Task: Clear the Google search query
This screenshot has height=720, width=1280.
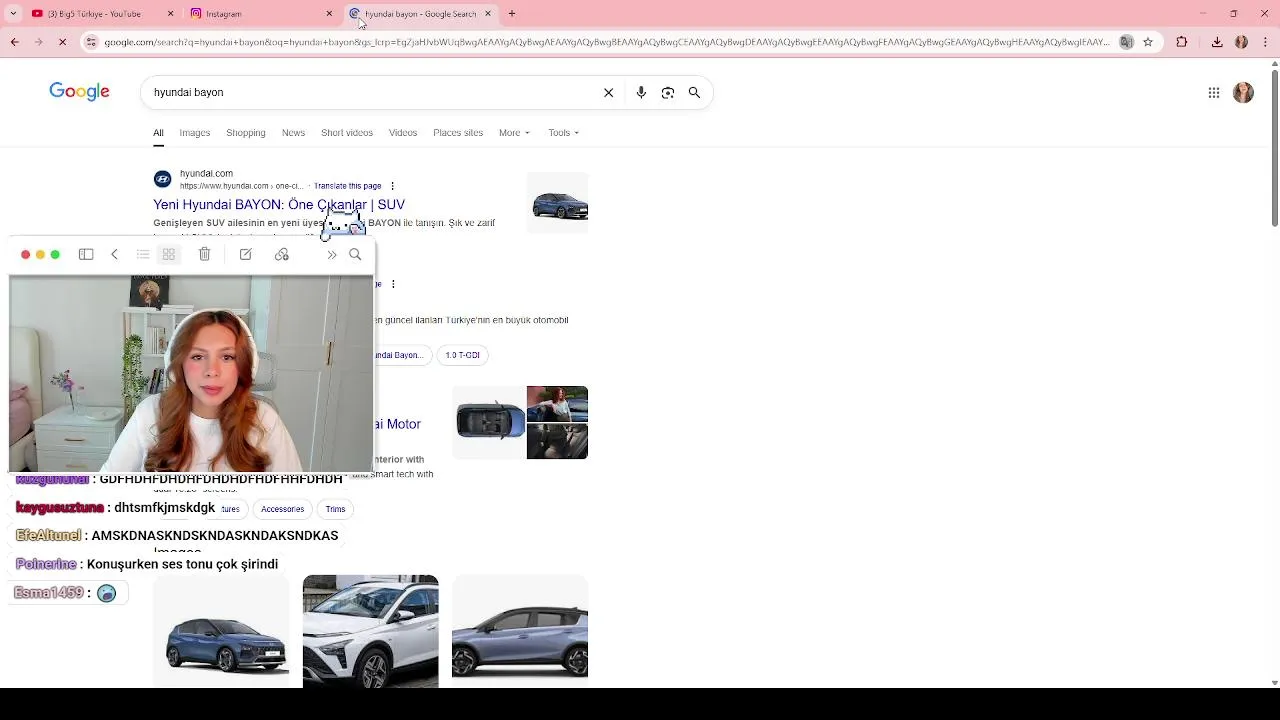Action: coord(608,92)
